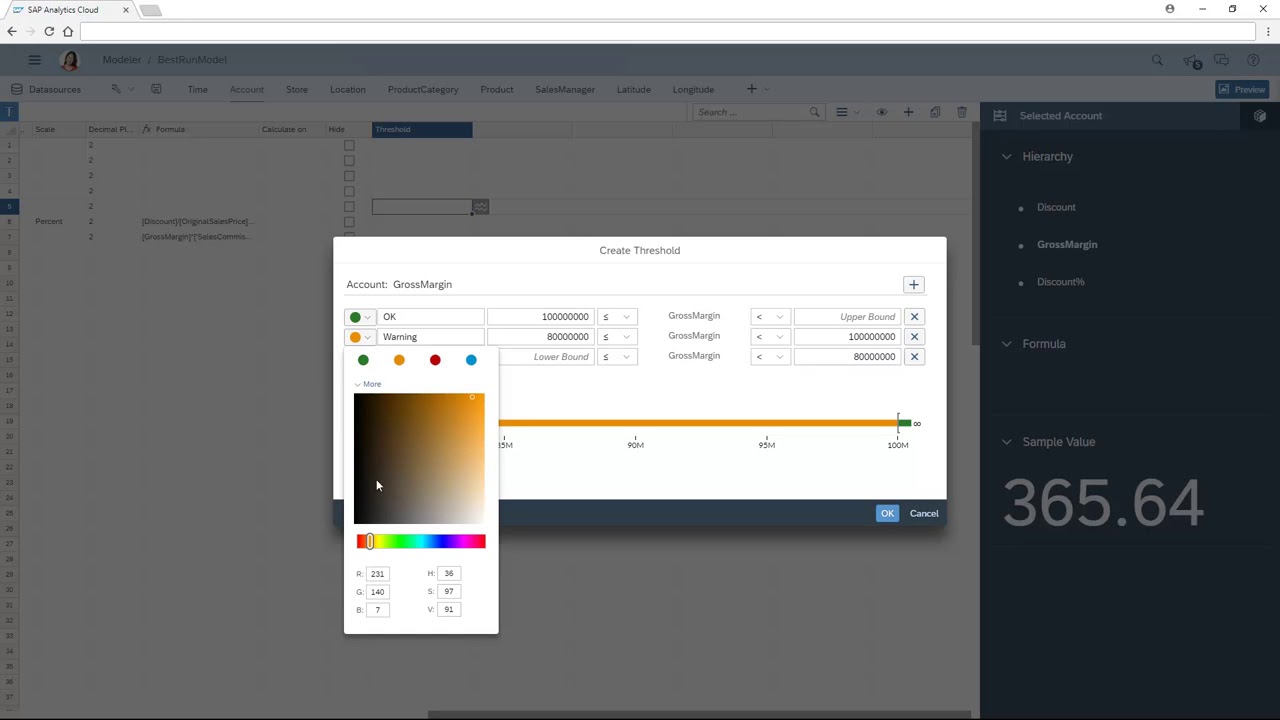The height and width of the screenshot is (720, 1280).
Task: Click the save icon next to wrench
Action: (x=156, y=89)
